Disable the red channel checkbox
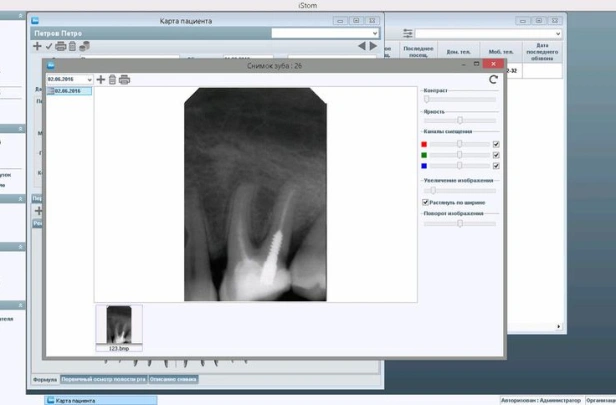The image size is (616, 405). click(x=496, y=144)
